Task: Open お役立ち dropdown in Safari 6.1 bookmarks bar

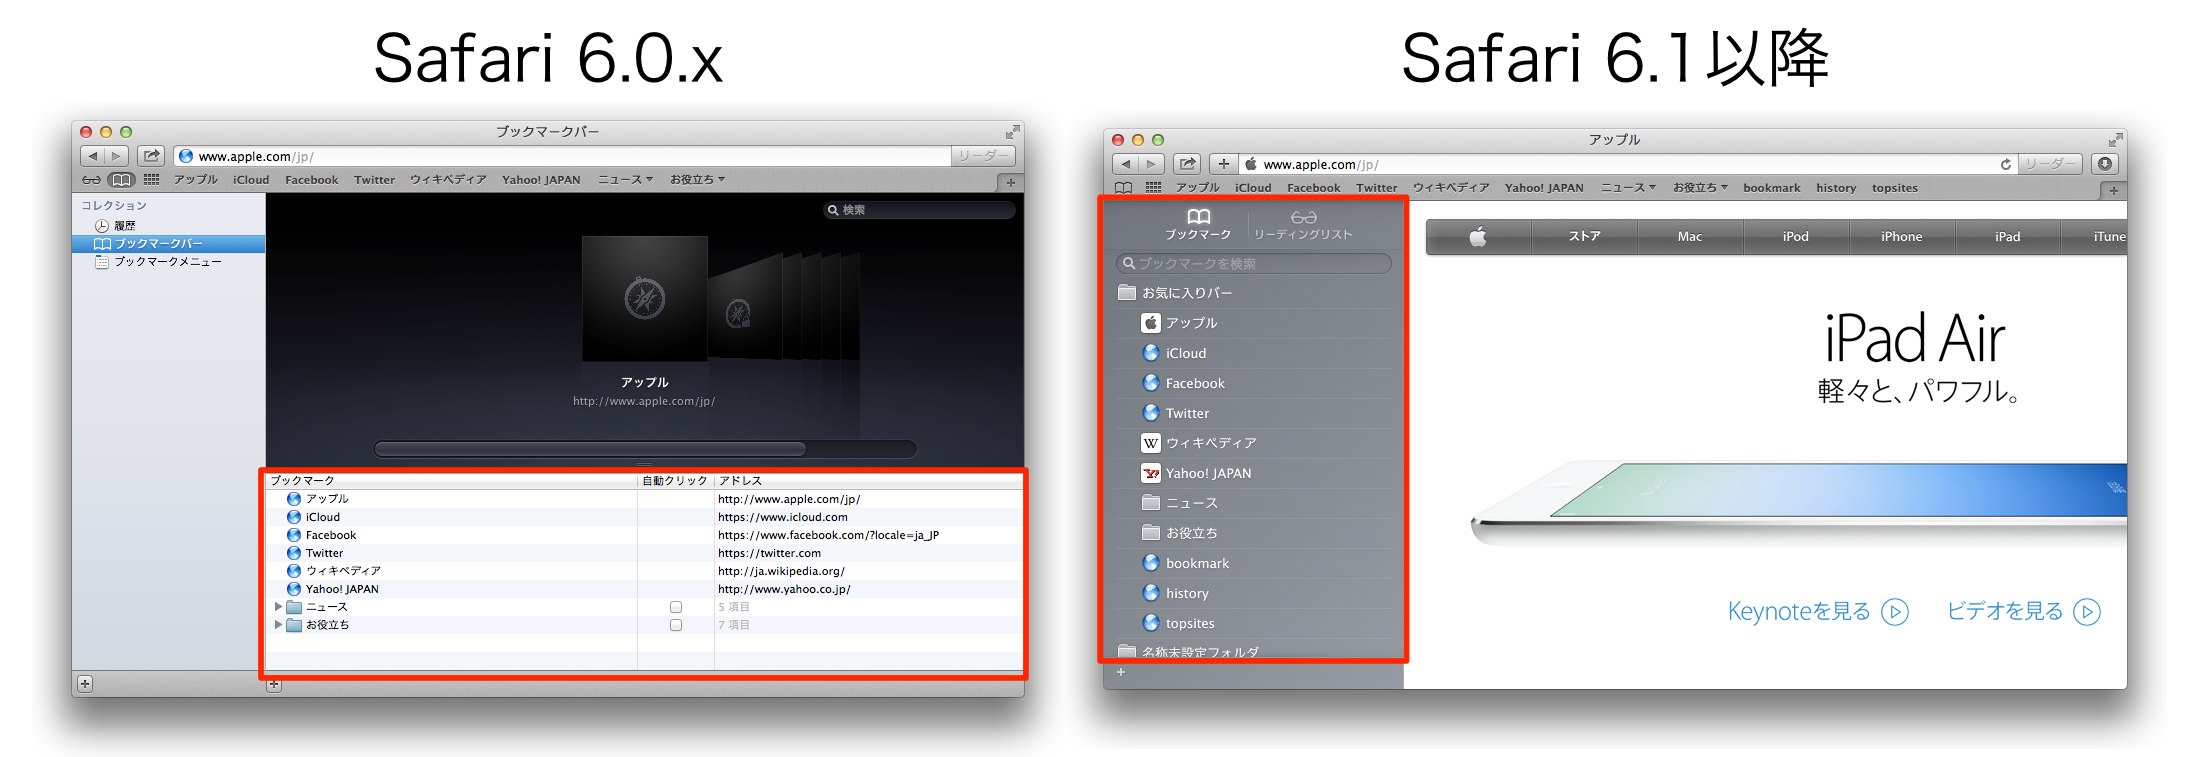Action: [x=1700, y=188]
